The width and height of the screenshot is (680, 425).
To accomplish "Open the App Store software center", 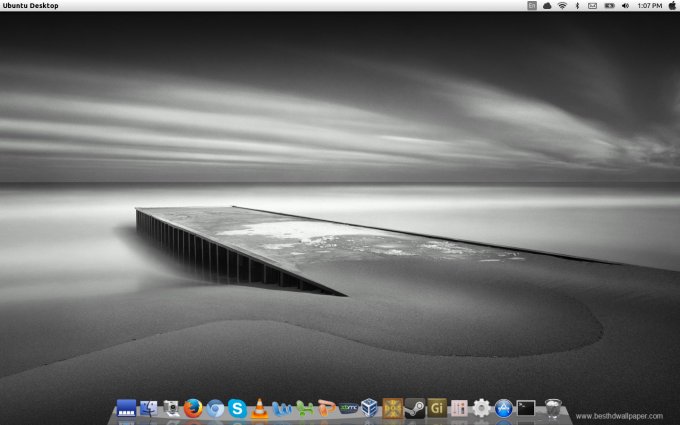I will point(503,409).
